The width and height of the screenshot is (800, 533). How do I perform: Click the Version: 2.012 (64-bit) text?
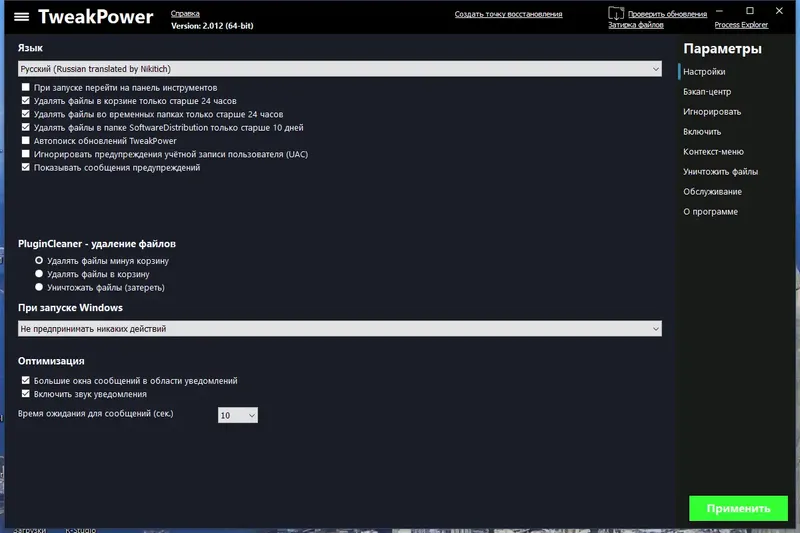coord(212,26)
